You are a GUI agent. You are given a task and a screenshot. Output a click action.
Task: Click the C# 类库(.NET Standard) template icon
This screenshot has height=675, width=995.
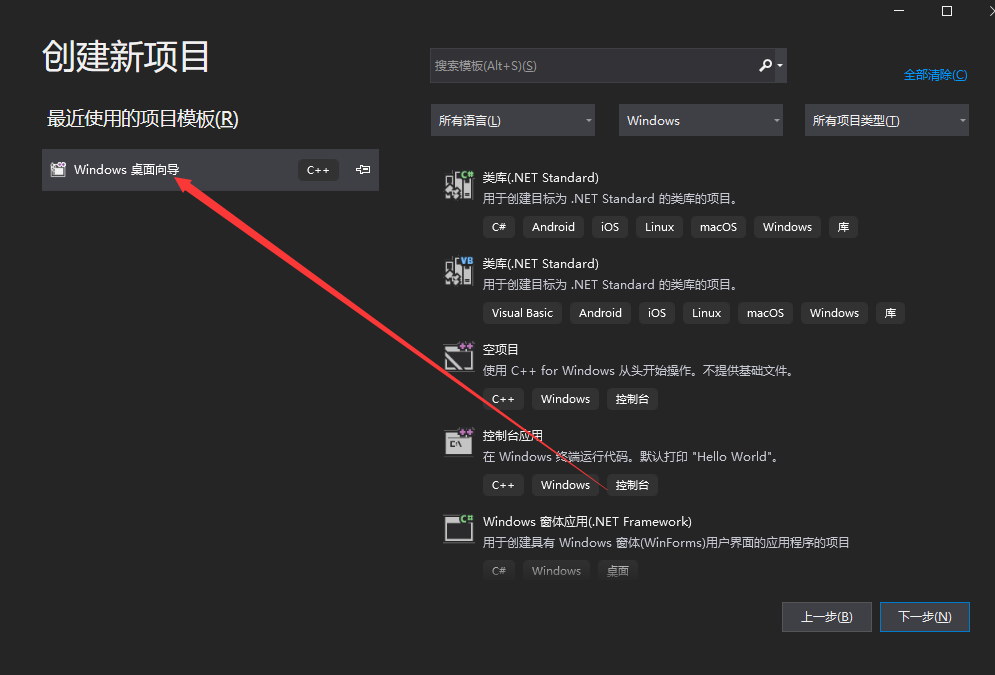tap(458, 185)
